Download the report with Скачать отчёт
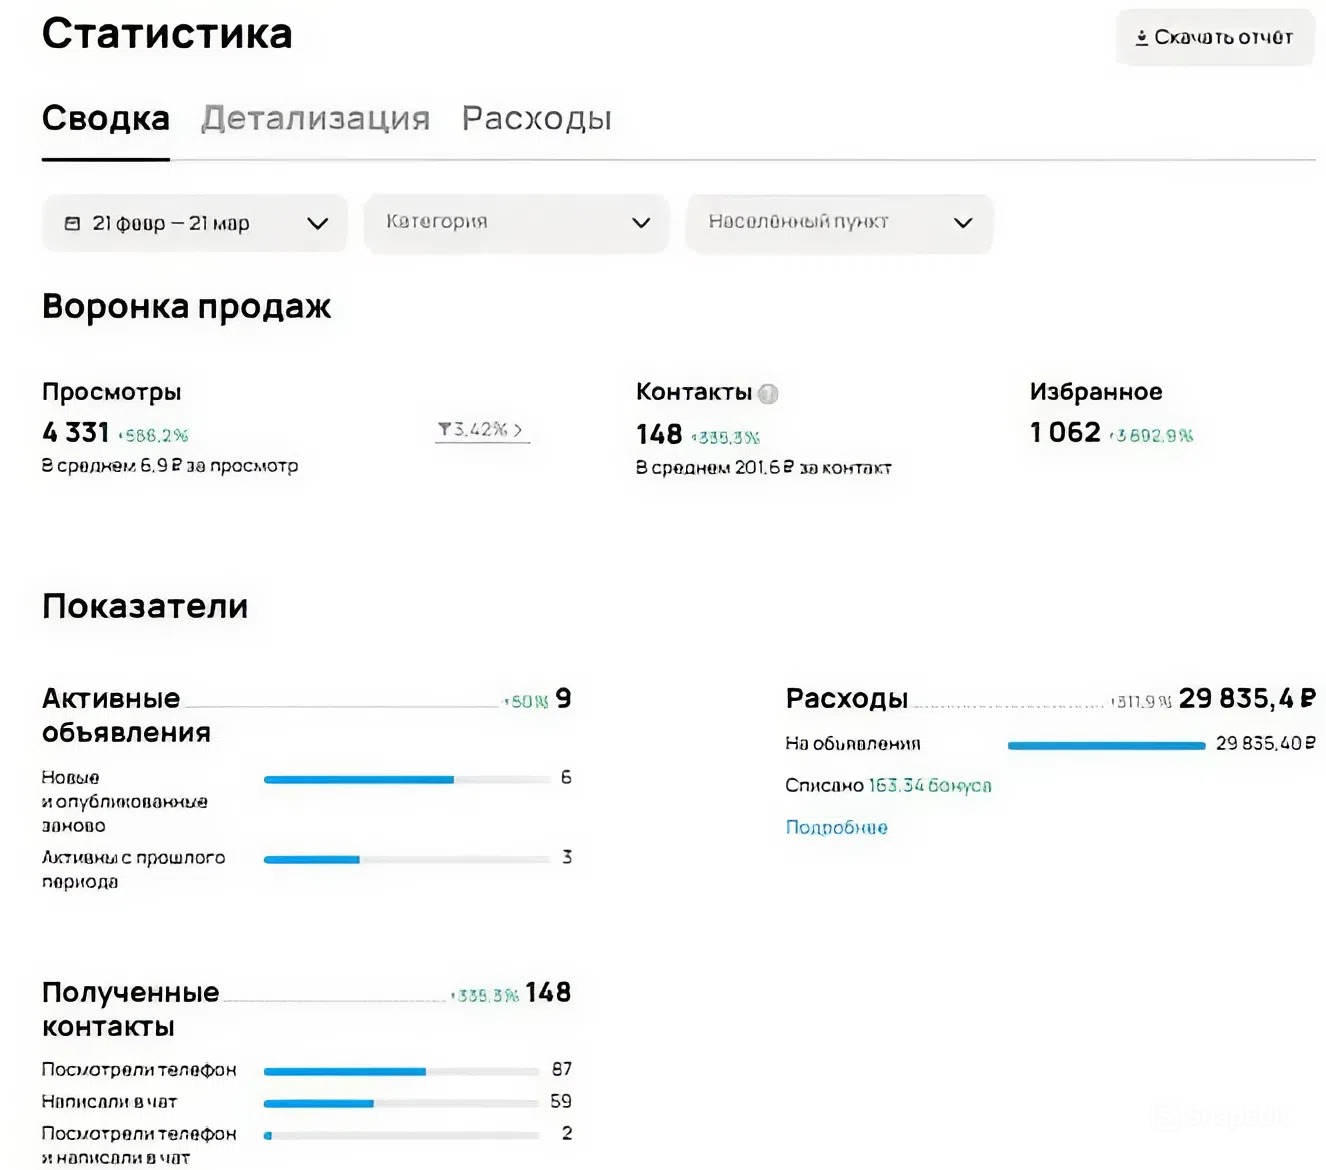 coord(1214,38)
